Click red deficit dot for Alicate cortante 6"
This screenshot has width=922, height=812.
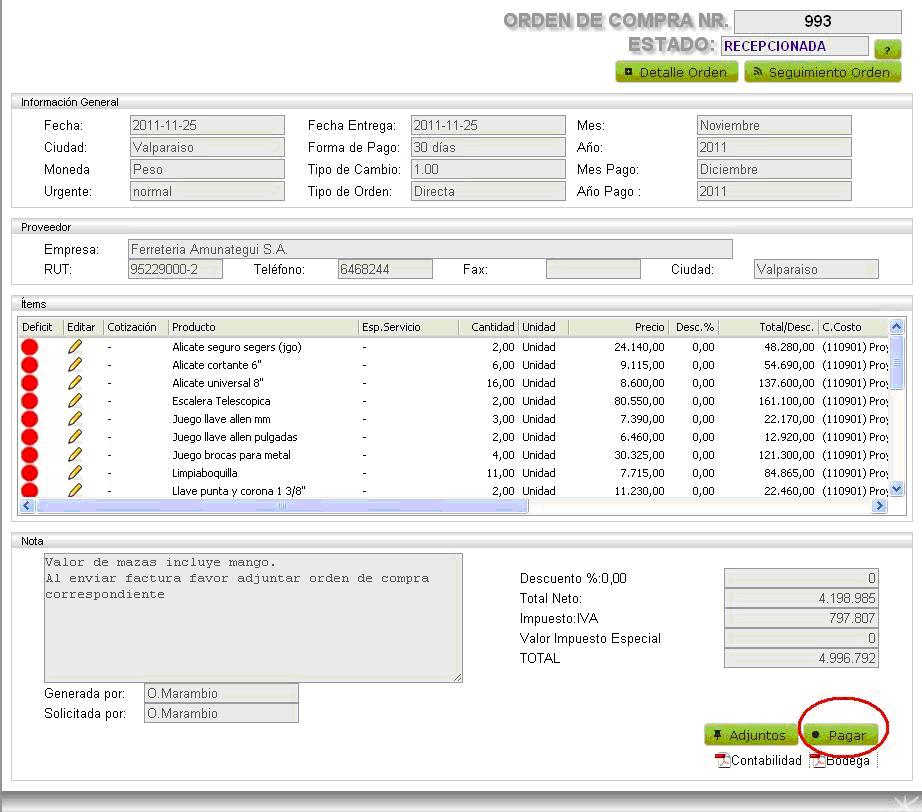click(29, 365)
